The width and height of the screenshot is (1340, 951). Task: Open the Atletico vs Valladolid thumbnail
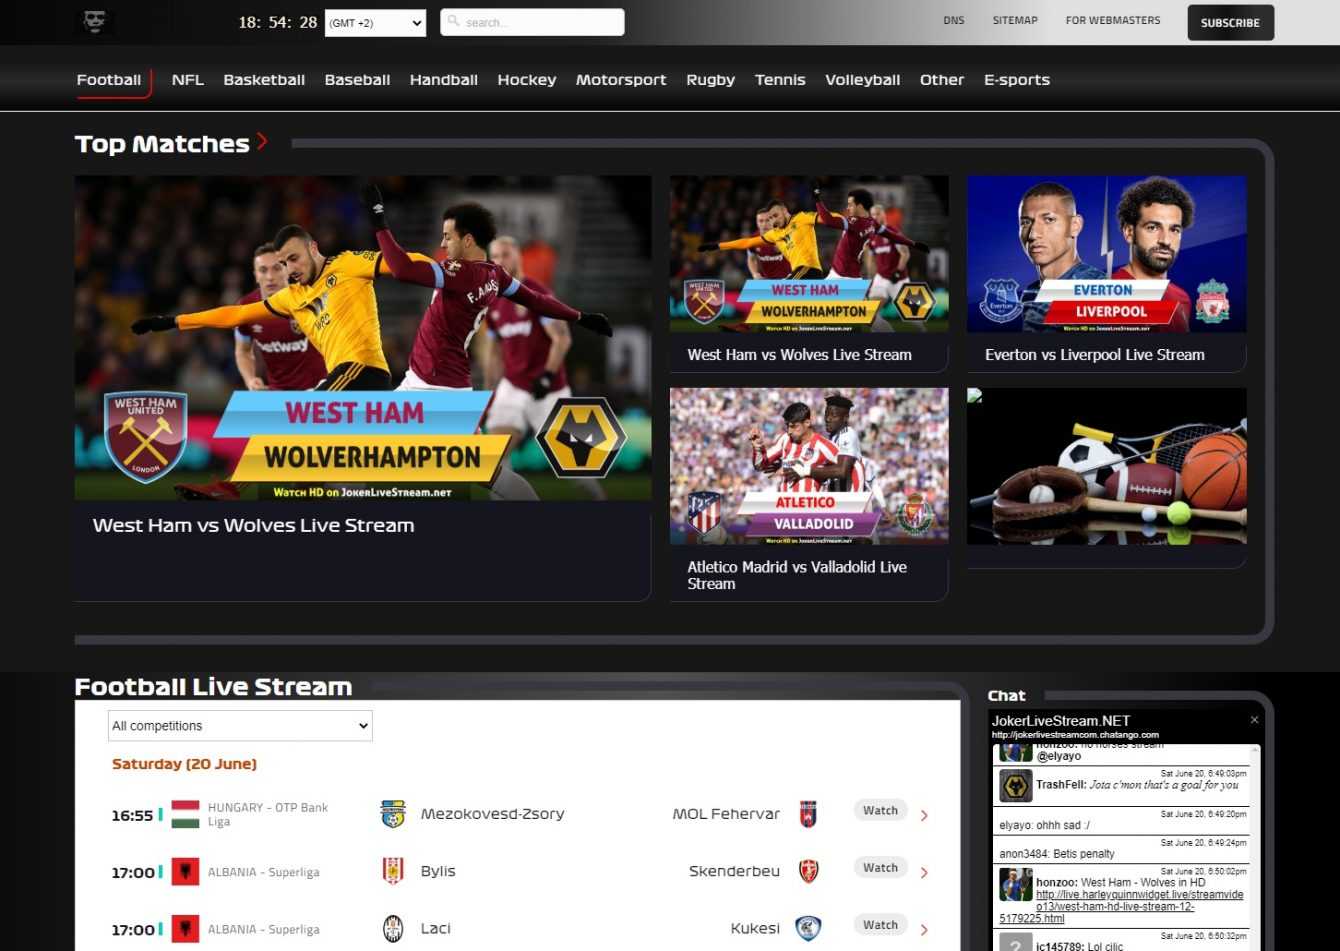point(809,466)
